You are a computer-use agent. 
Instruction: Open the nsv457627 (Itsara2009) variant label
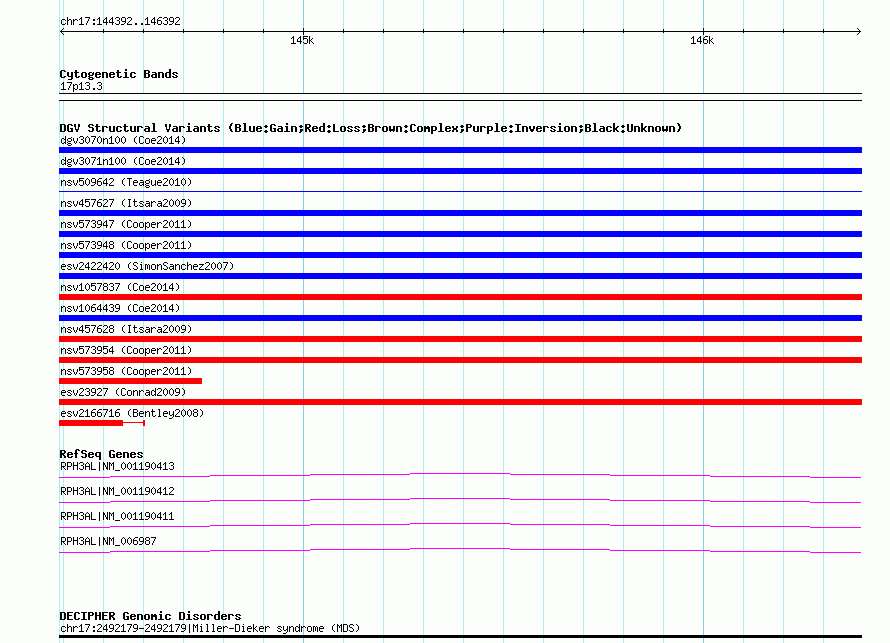tap(126, 203)
